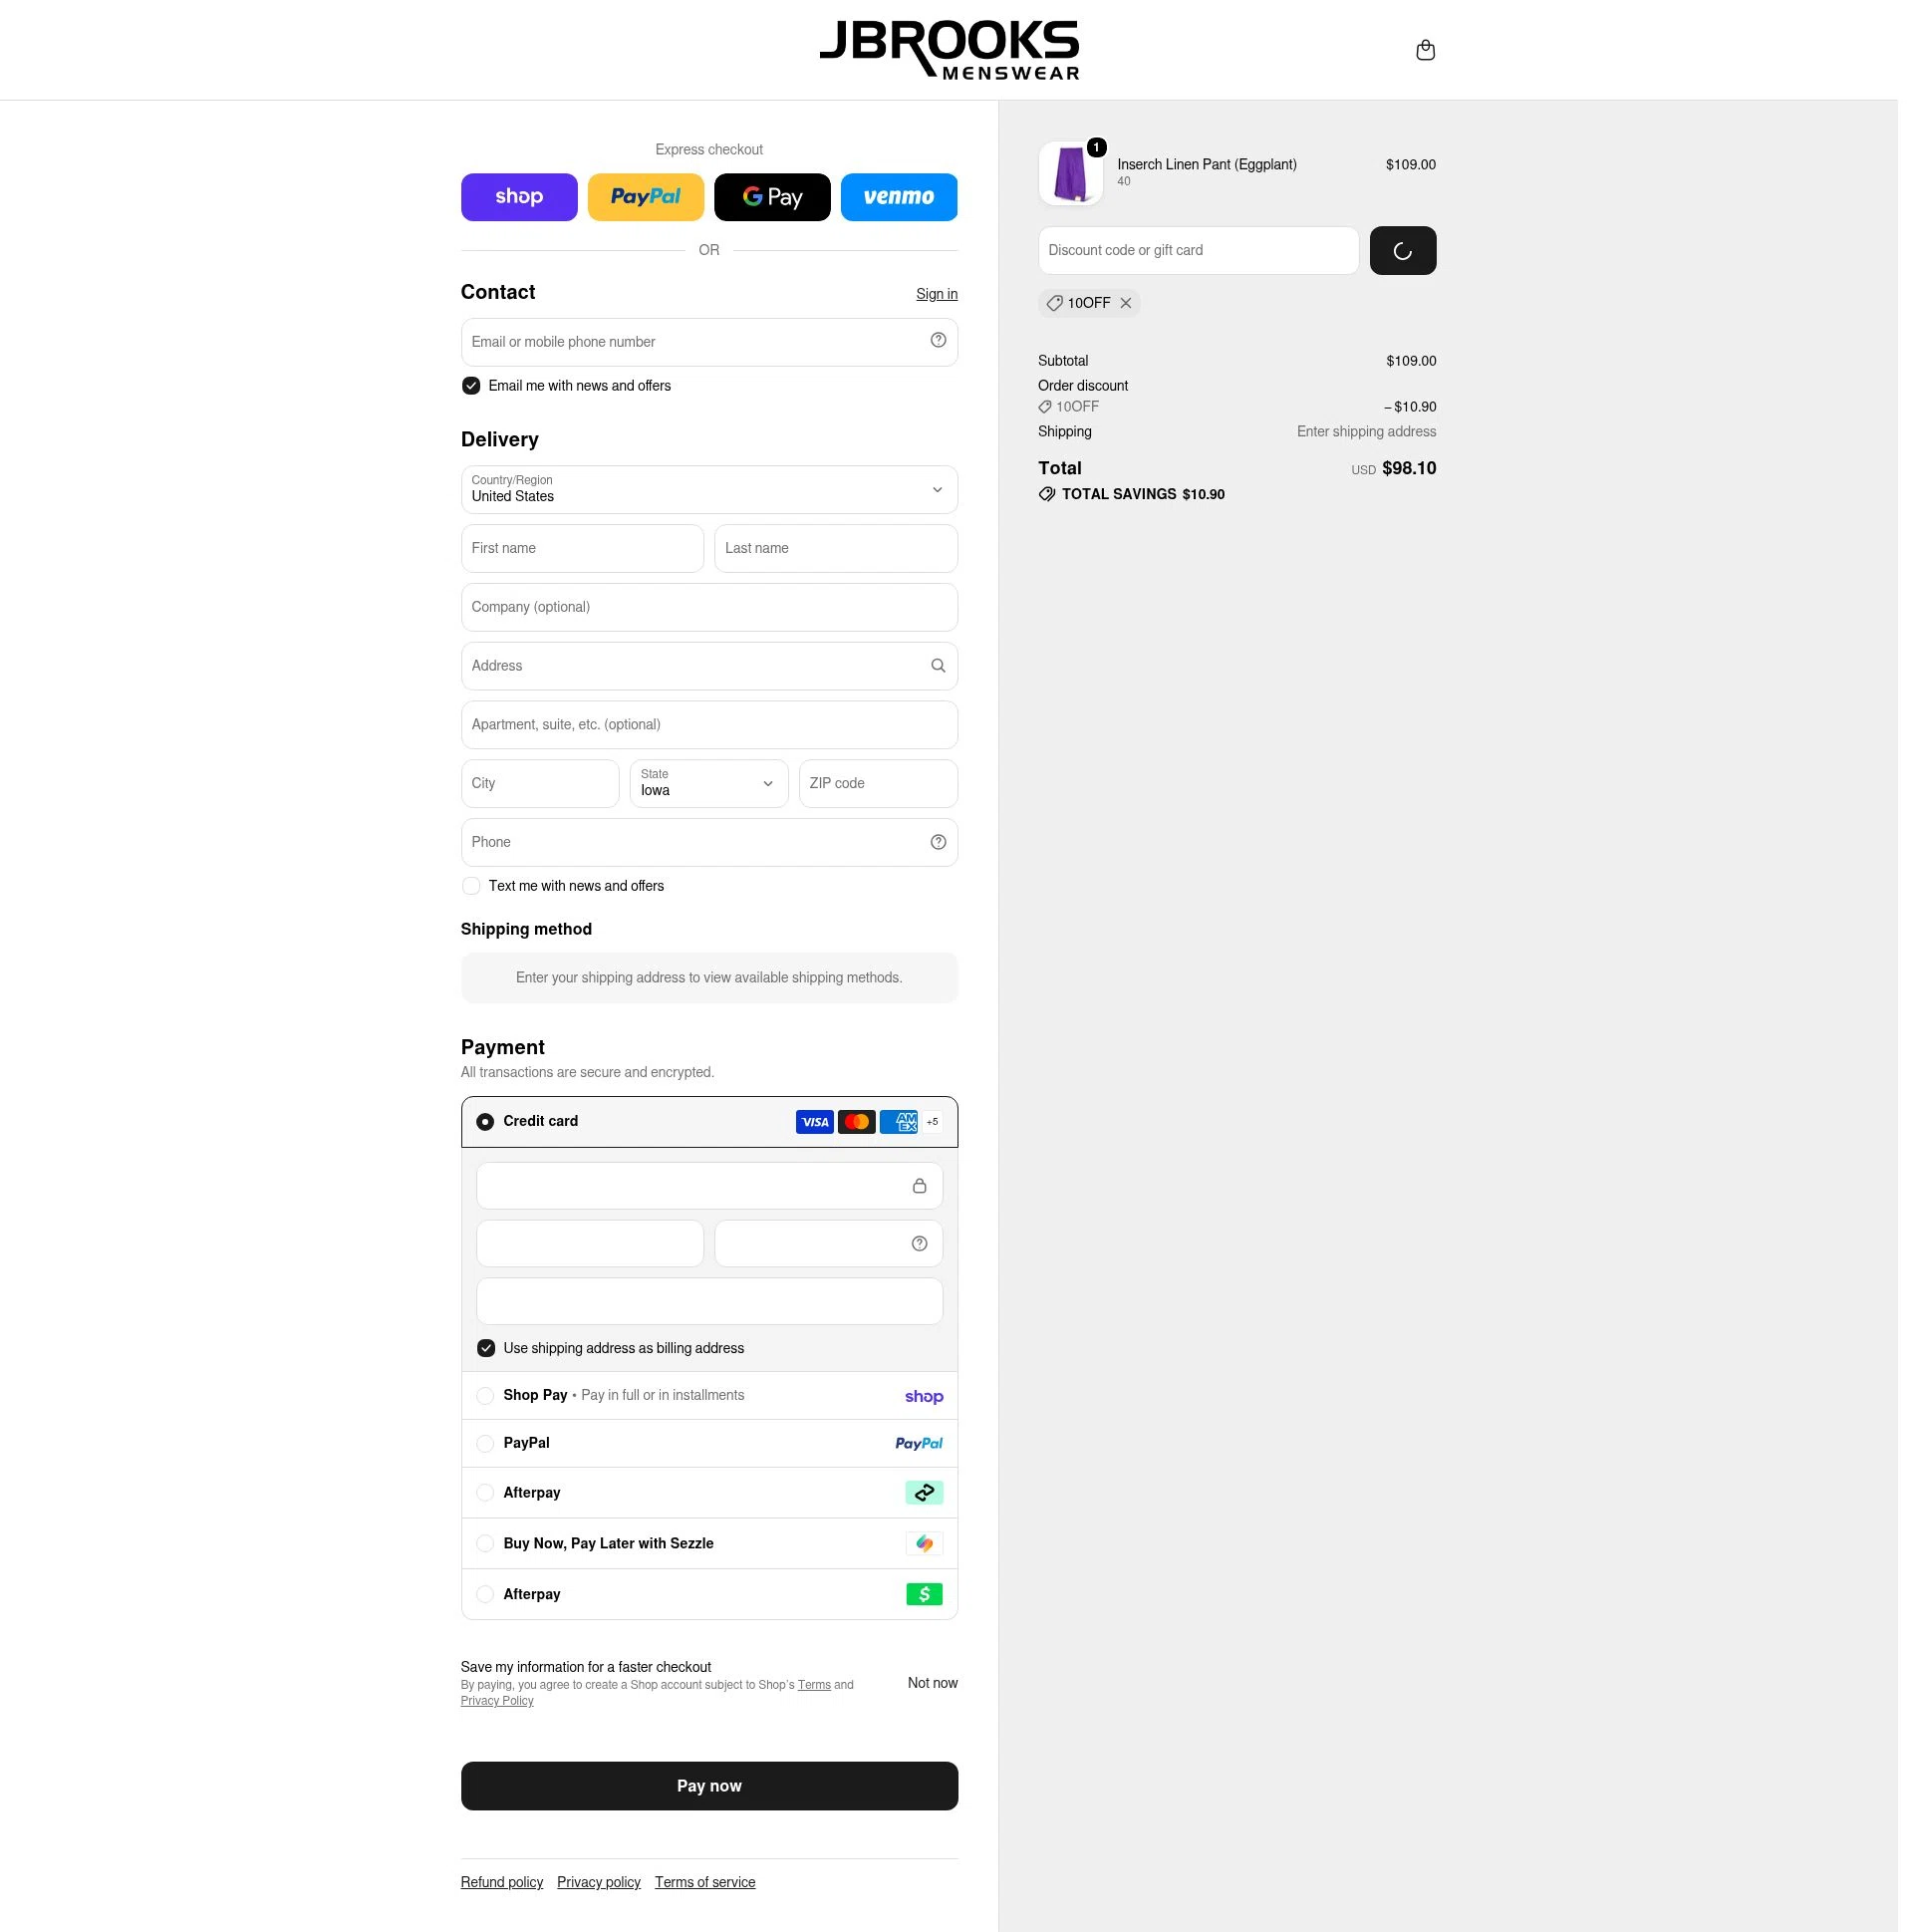Click the Pay now button

pos(709,1786)
